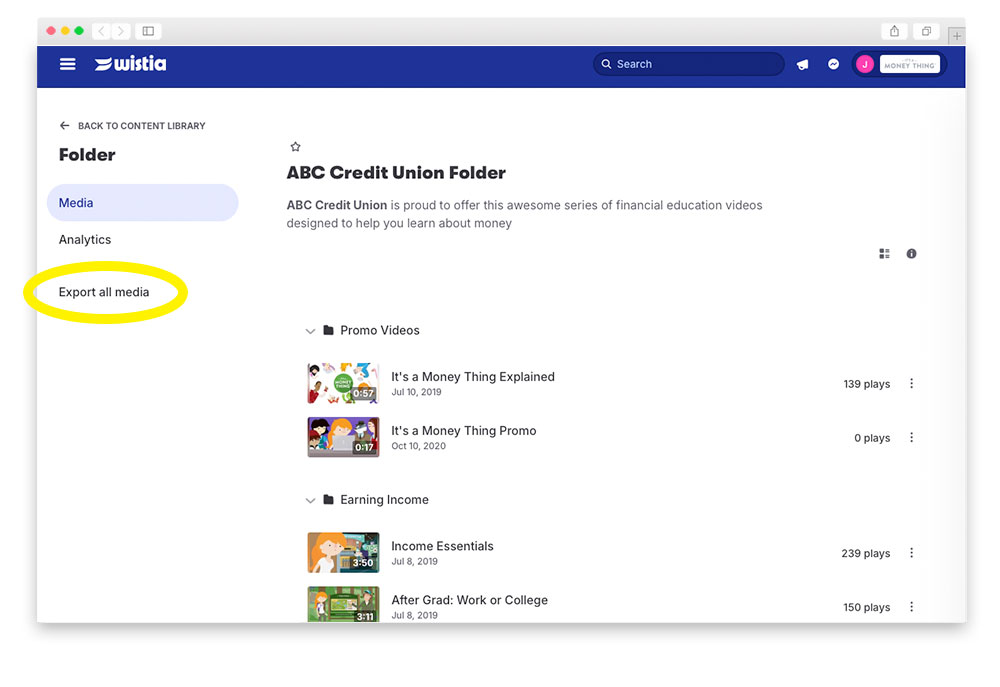The image size is (1000, 687).
Task: Click the 239 plays count
Action: [x=865, y=554]
